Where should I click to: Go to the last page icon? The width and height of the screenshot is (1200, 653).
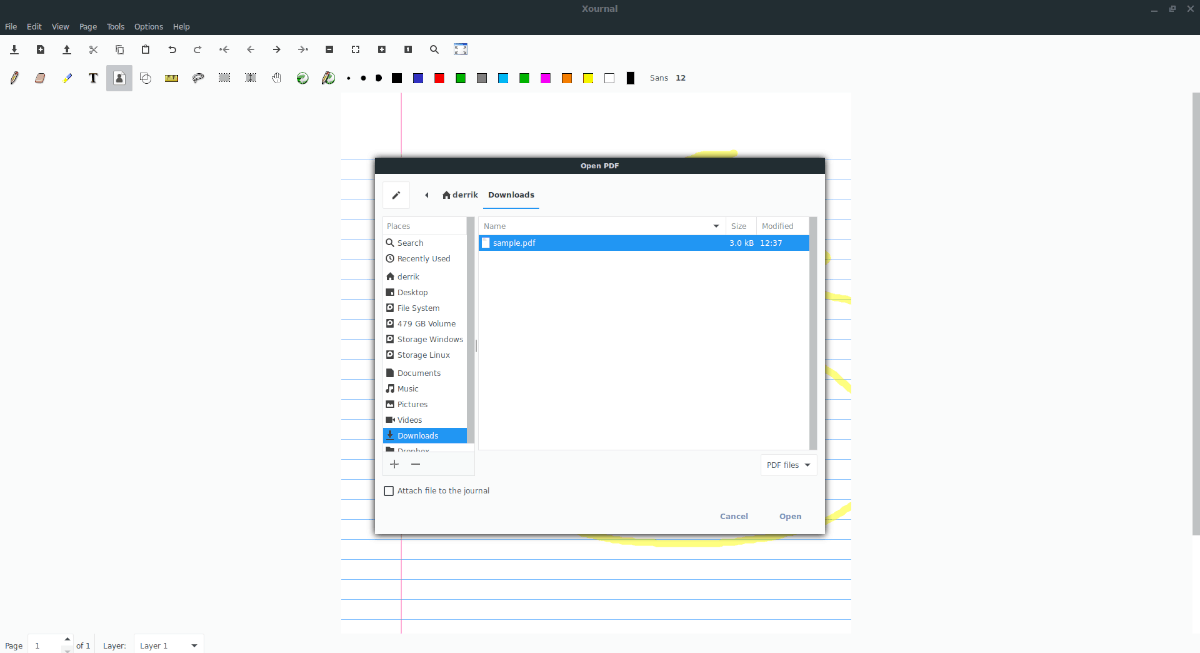coord(303,49)
